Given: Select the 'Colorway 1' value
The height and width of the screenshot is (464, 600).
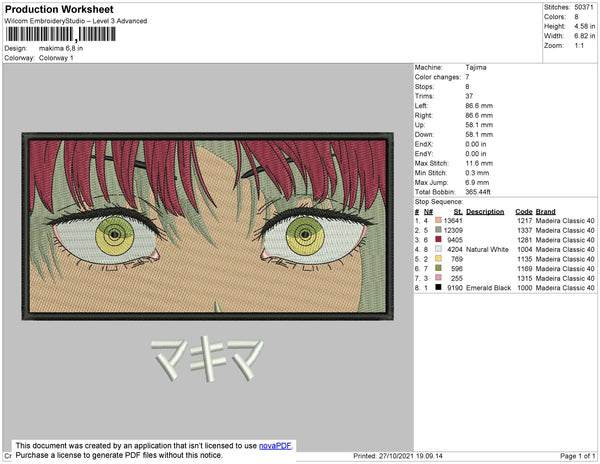Looking at the screenshot, I should tap(56, 58).
